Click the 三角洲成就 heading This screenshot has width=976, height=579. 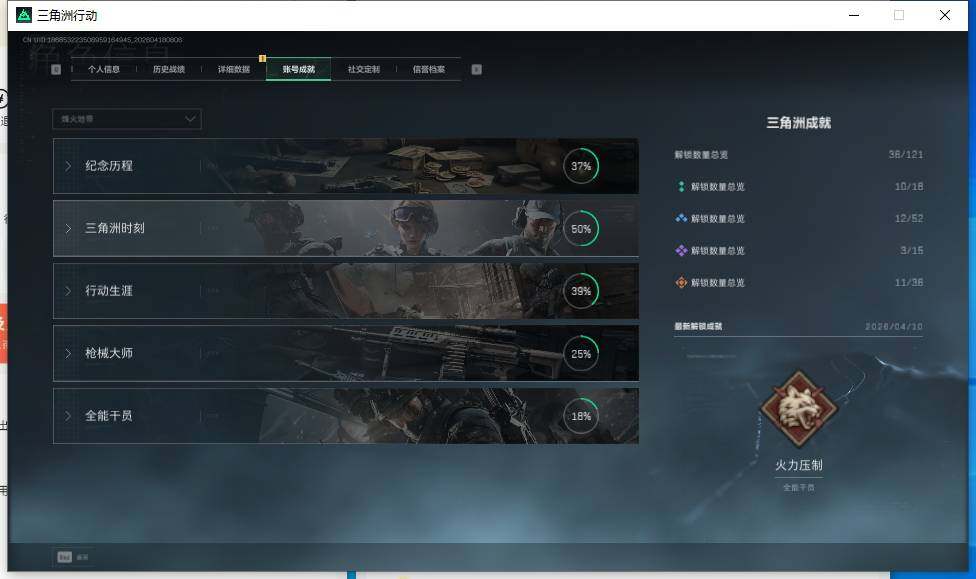(799, 123)
